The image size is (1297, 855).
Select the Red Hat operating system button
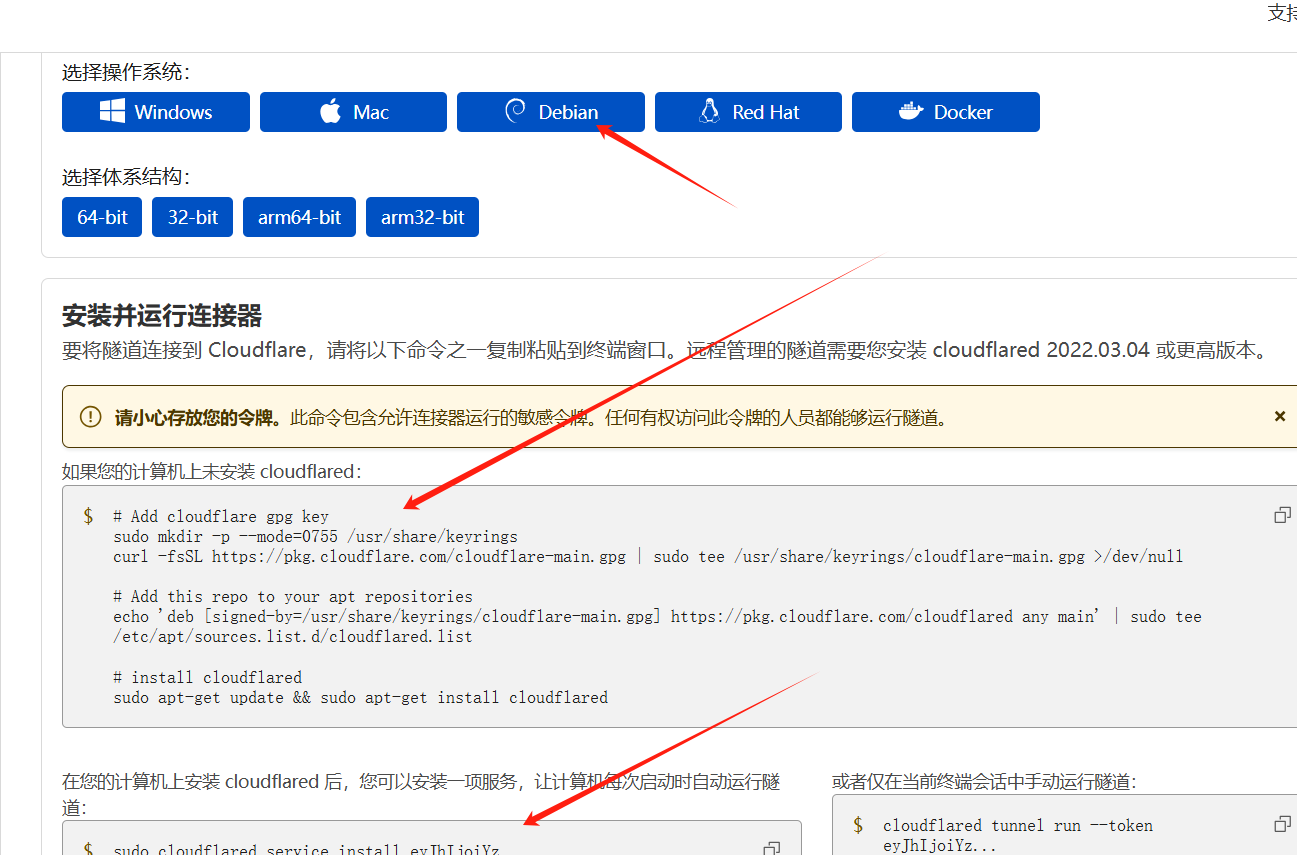pyautogui.click(x=748, y=112)
